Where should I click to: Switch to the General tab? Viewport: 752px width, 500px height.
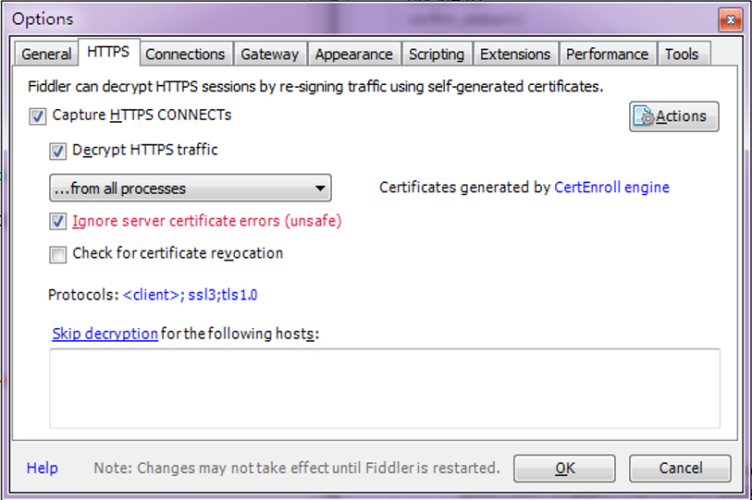click(46, 54)
